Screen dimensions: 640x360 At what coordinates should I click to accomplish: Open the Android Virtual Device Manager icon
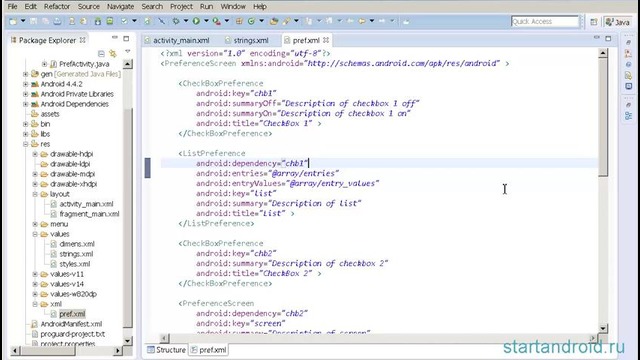110,21
